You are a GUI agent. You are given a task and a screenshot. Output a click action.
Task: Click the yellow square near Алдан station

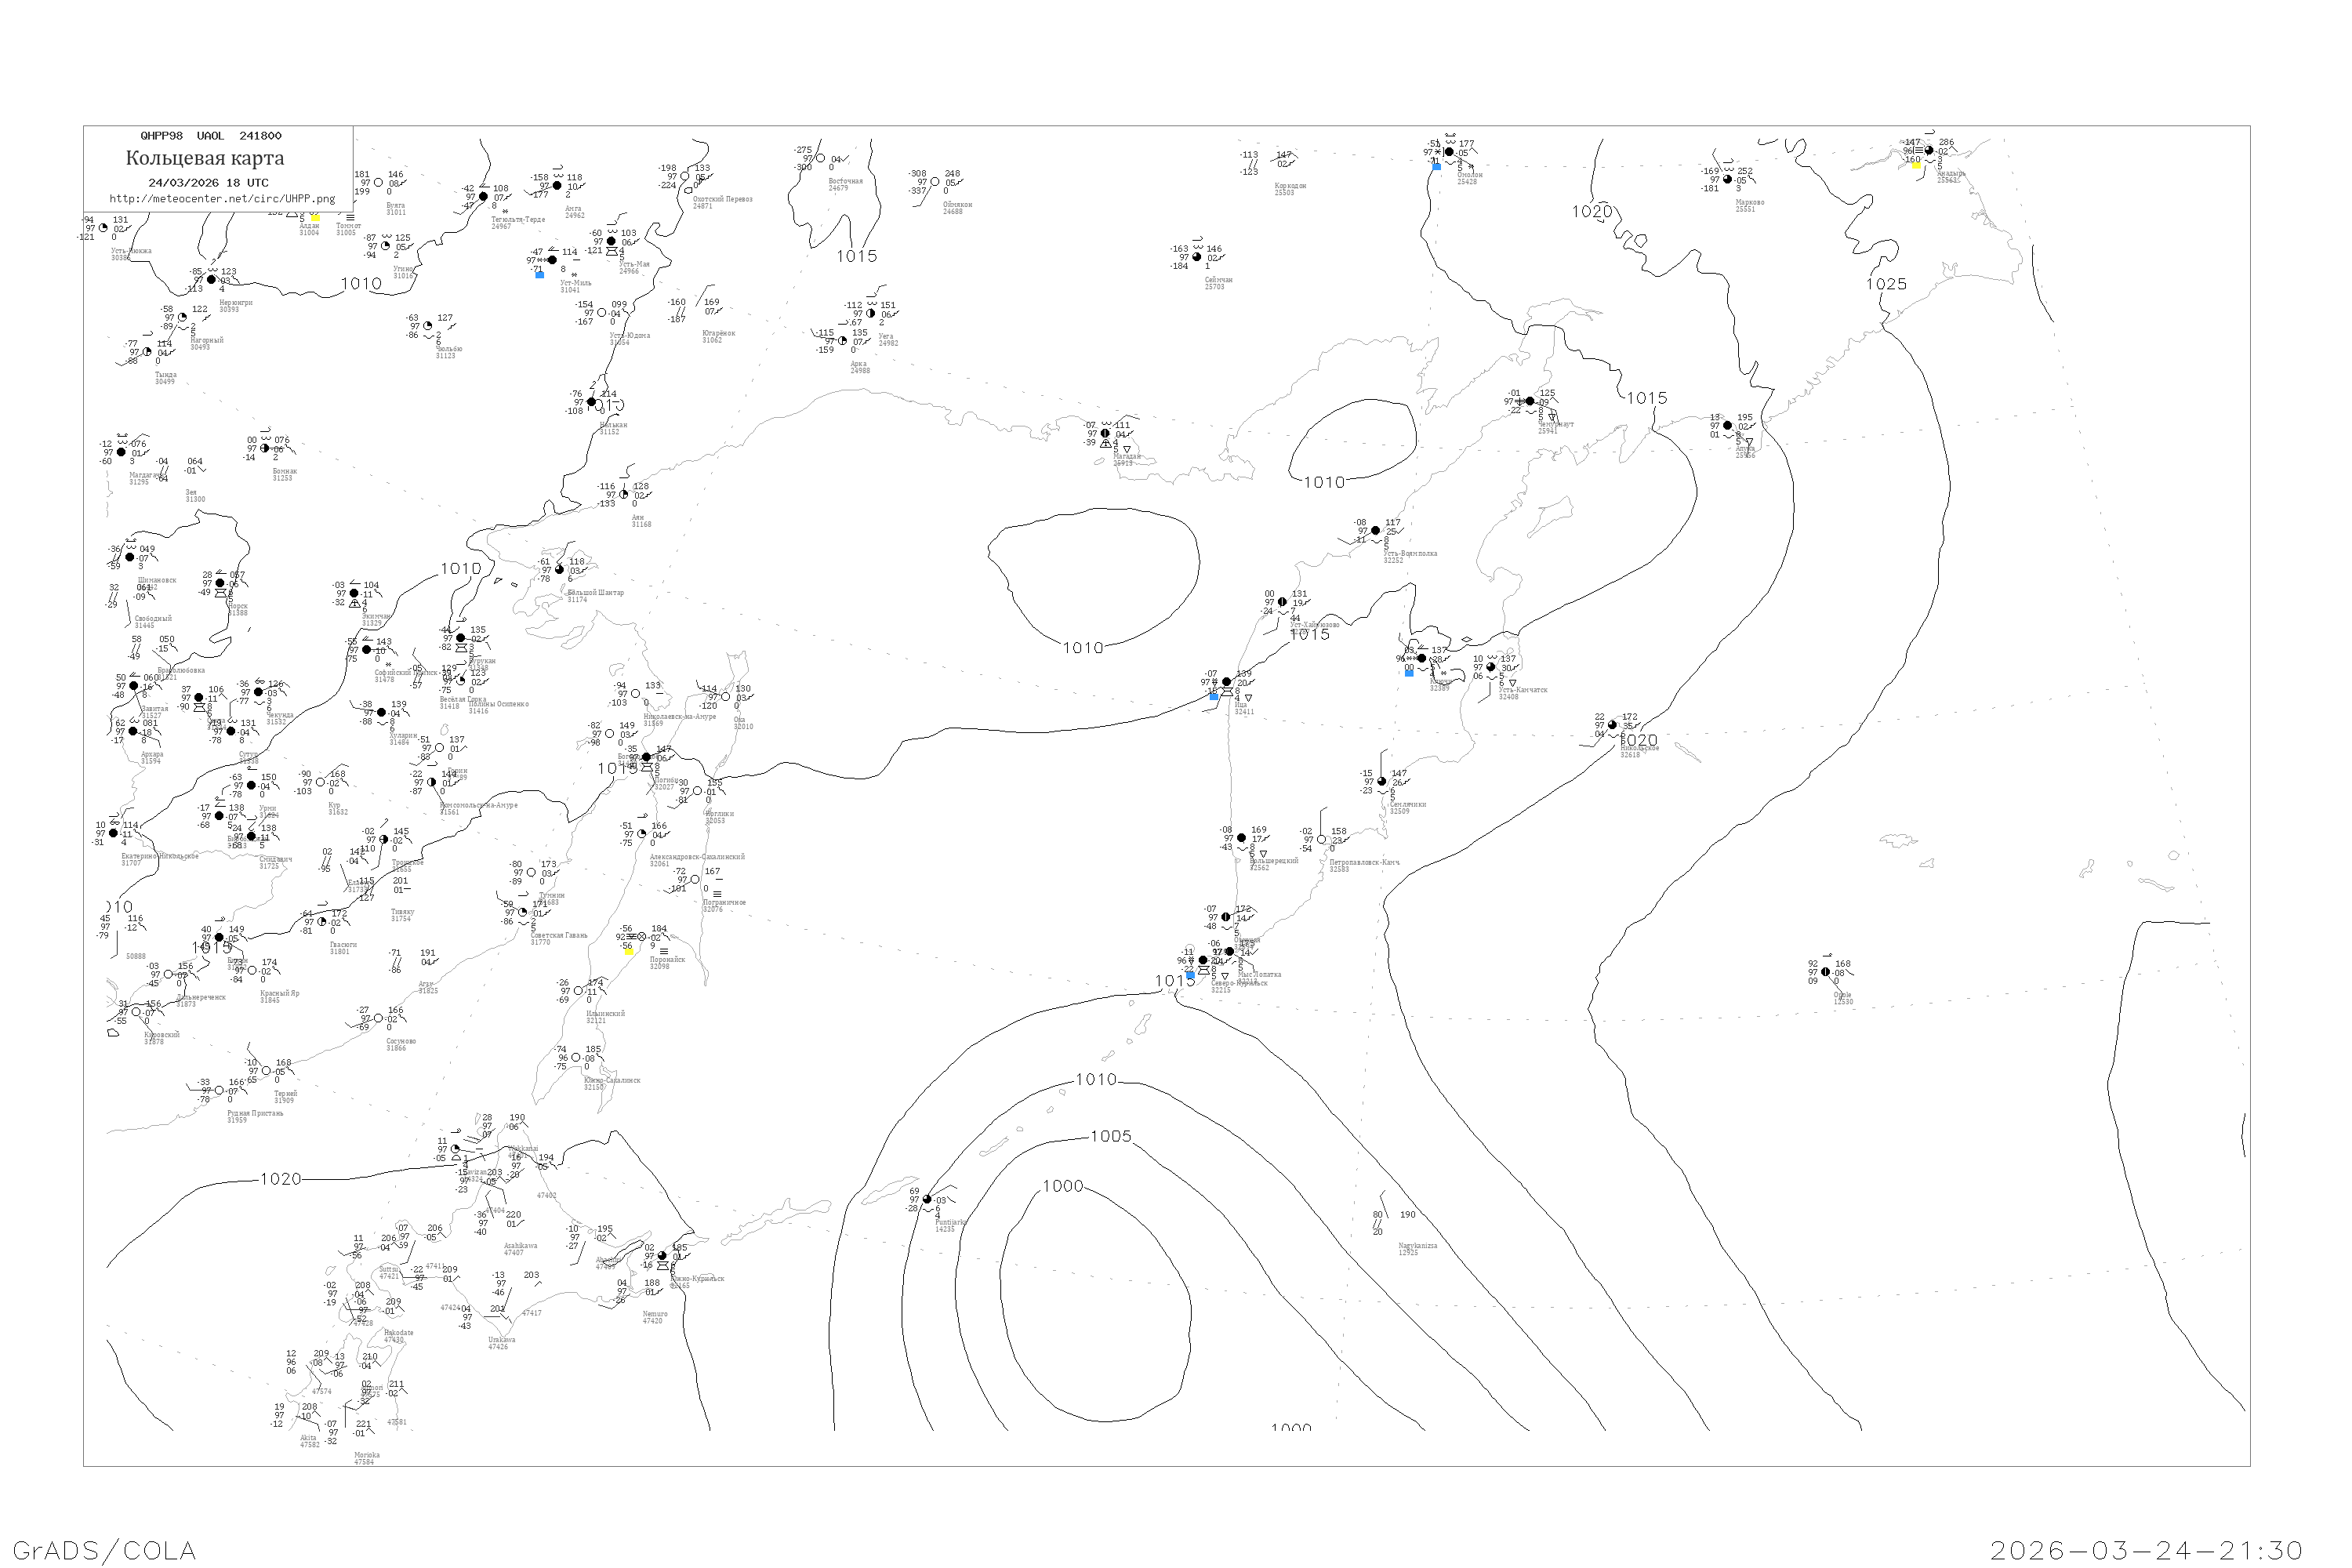pos(315,217)
